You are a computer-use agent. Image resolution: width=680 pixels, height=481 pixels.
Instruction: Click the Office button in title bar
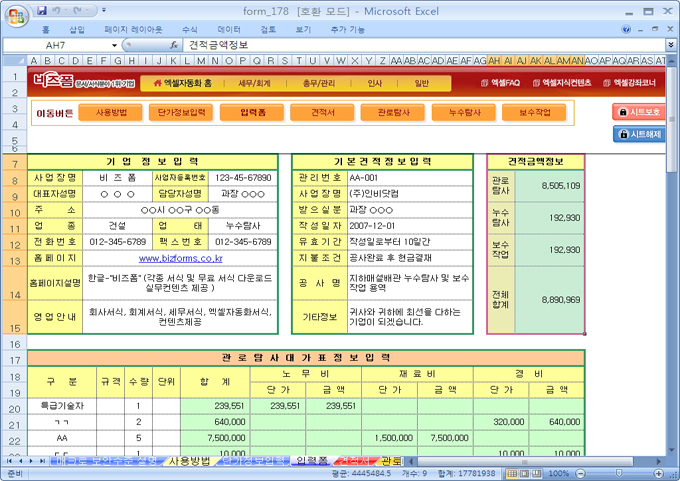[16, 17]
